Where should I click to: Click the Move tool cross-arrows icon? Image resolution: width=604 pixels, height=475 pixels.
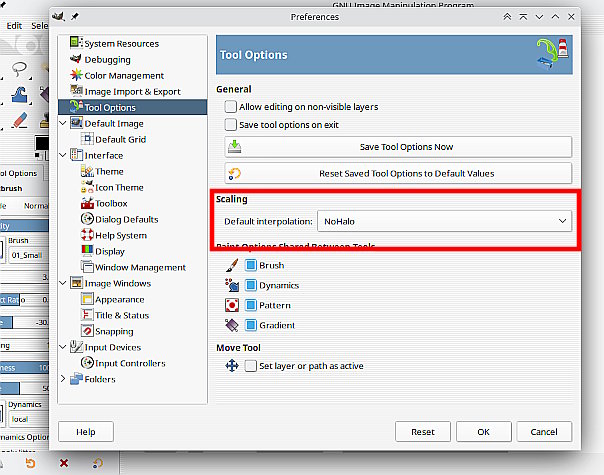click(x=232, y=366)
